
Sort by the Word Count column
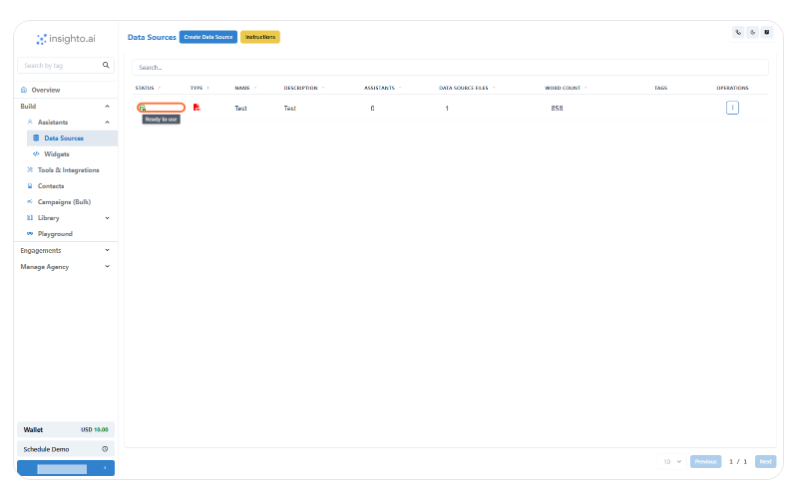[566, 88]
